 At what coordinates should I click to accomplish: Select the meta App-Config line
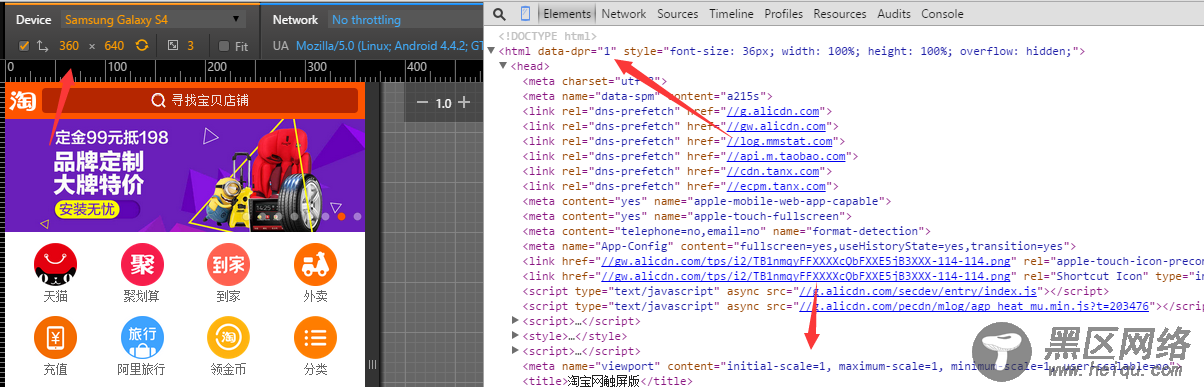click(x=799, y=246)
